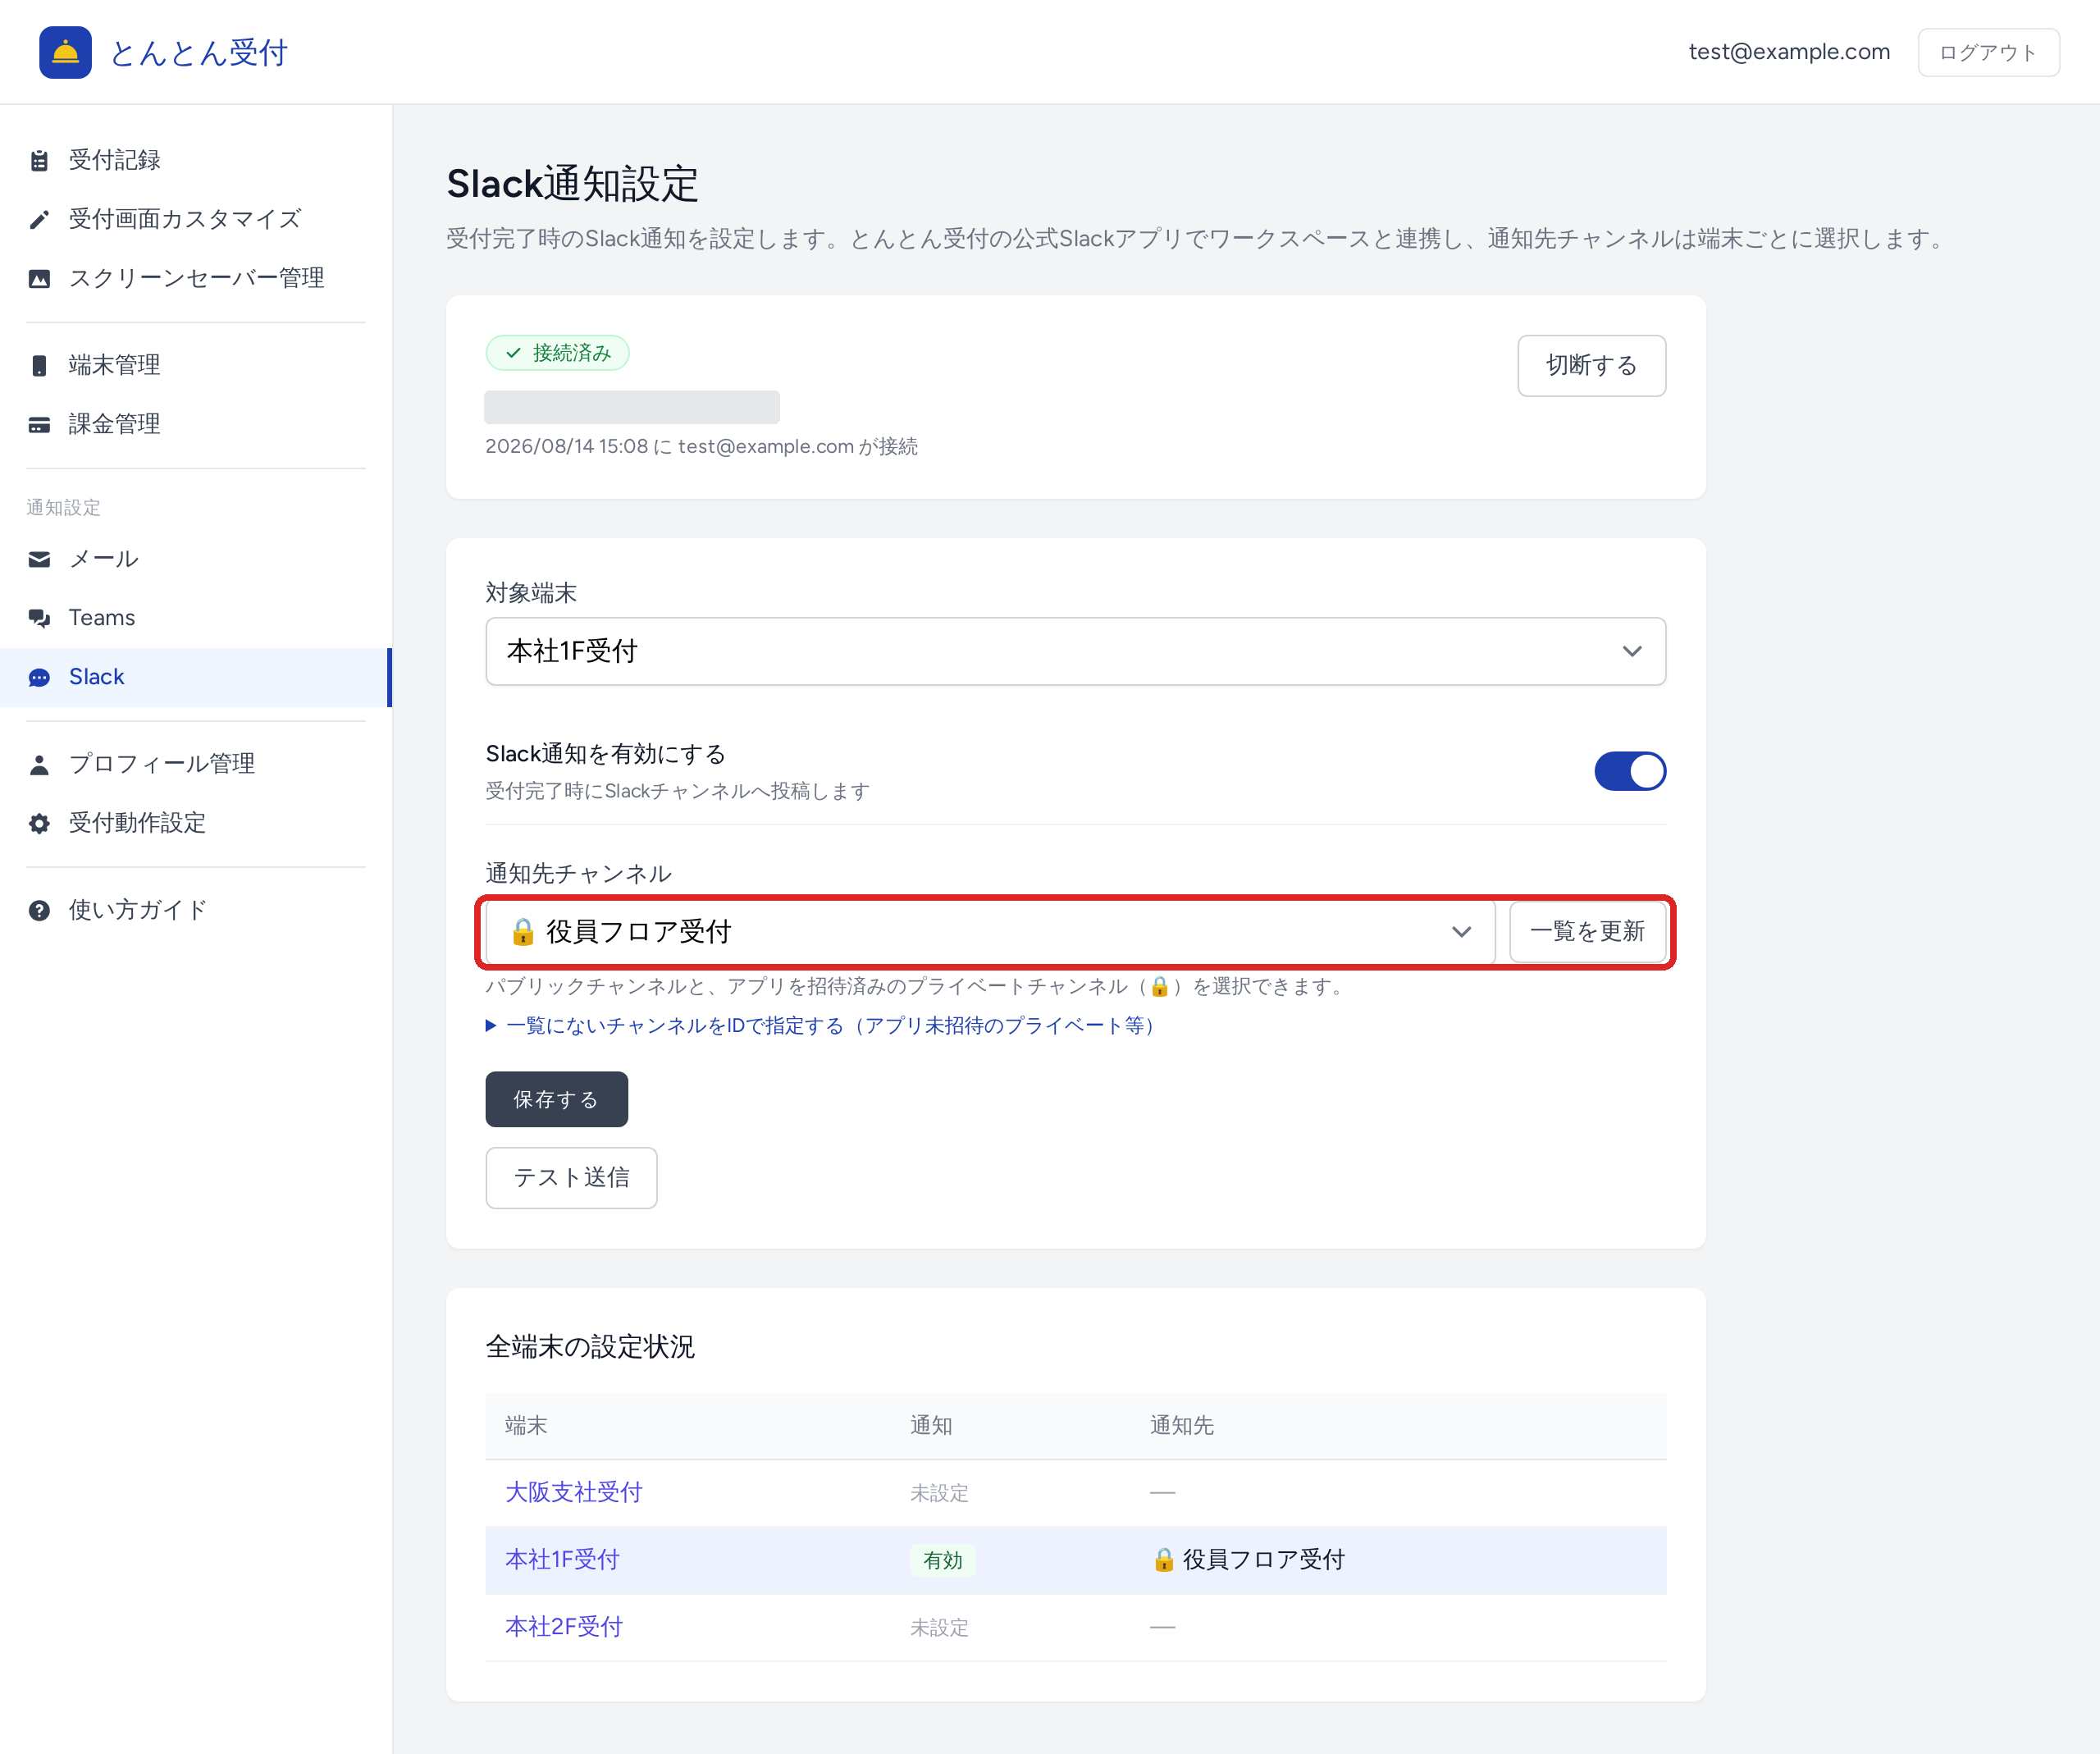Open 課金管理 in the sidebar
2100x1754 pixels.
point(196,424)
